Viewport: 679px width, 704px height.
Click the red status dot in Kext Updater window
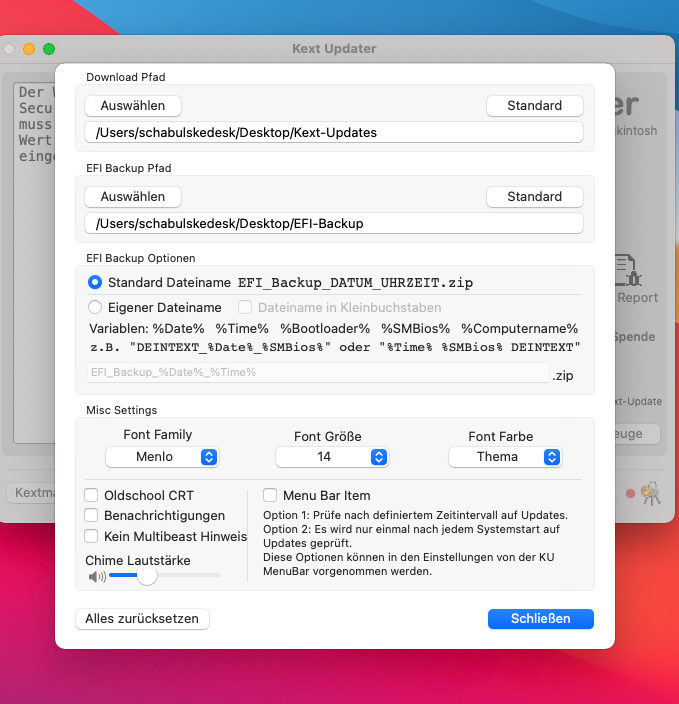point(630,494)
